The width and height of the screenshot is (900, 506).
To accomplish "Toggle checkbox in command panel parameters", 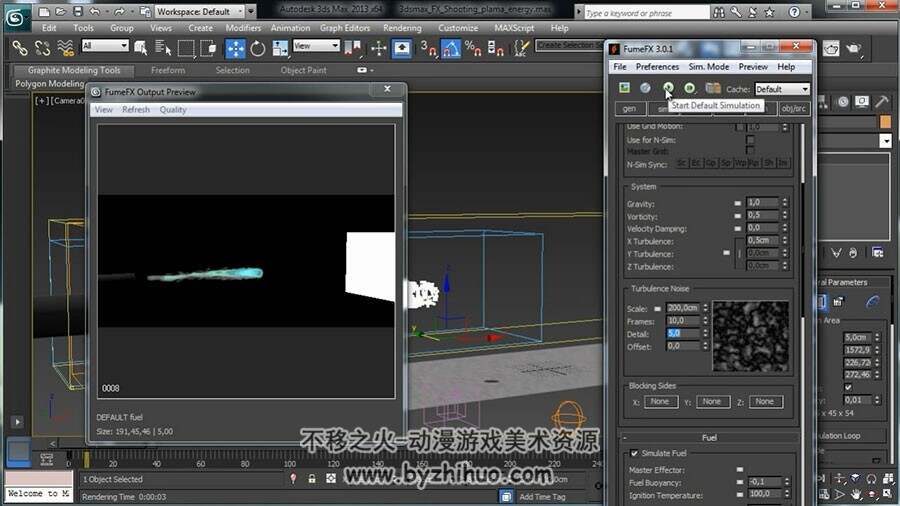I will pos(848,387).
